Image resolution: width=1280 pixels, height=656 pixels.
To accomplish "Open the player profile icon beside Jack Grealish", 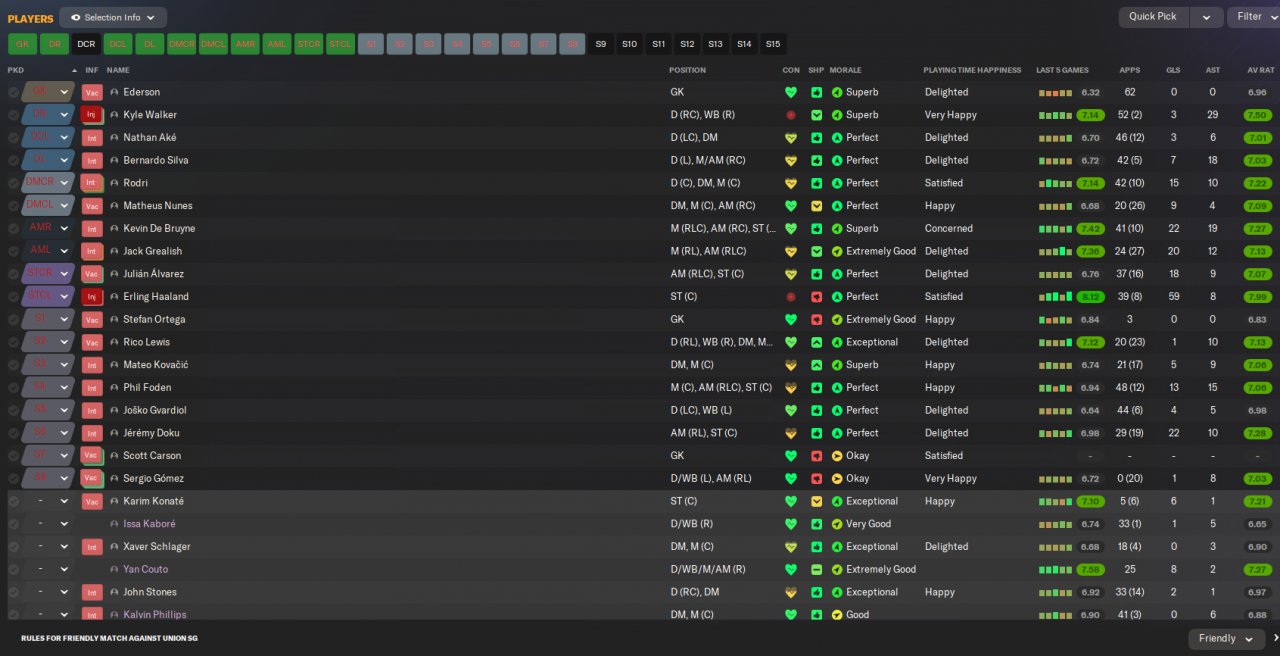I will pos(114,251).
